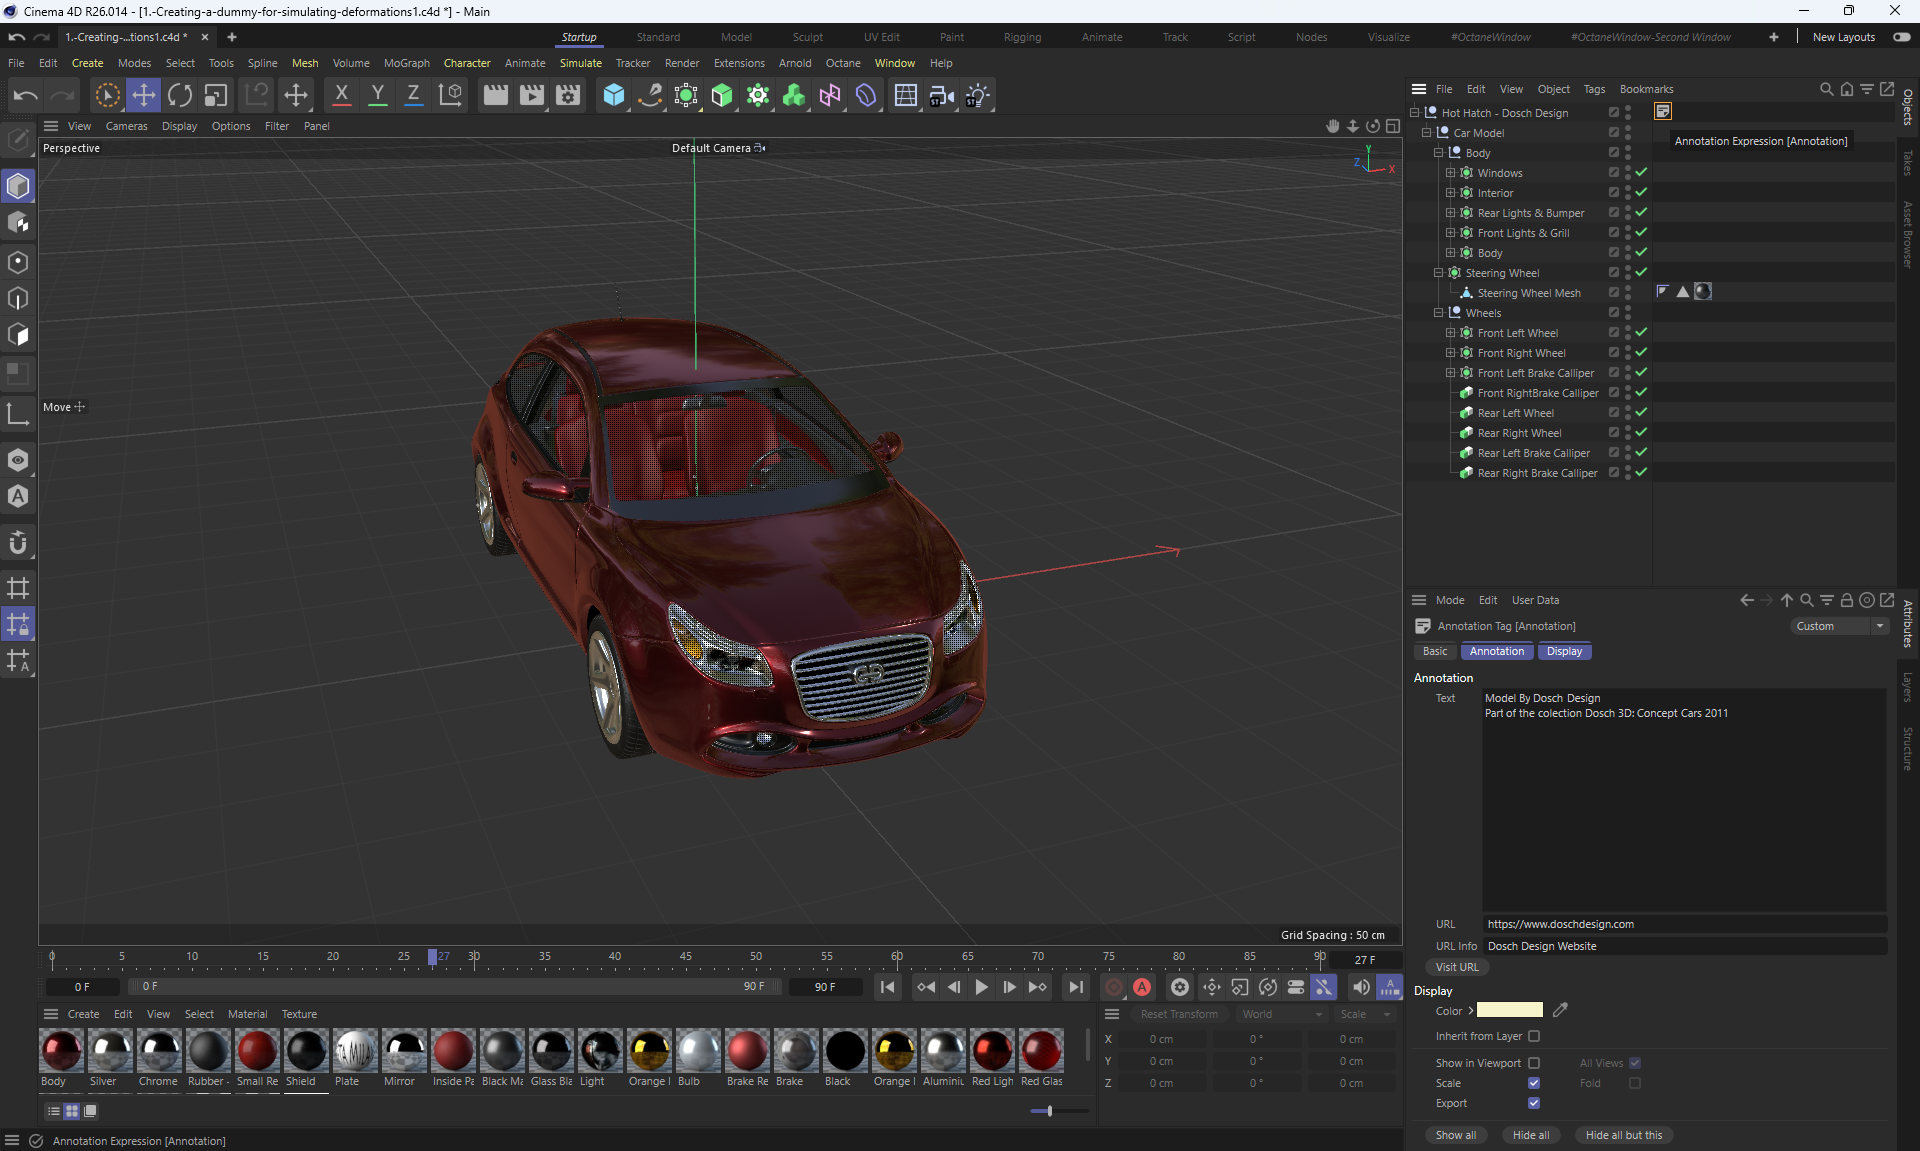Click the Visit URL button
Viewport: 1920px width, 1151px height.
click(x=1457, y=967)
